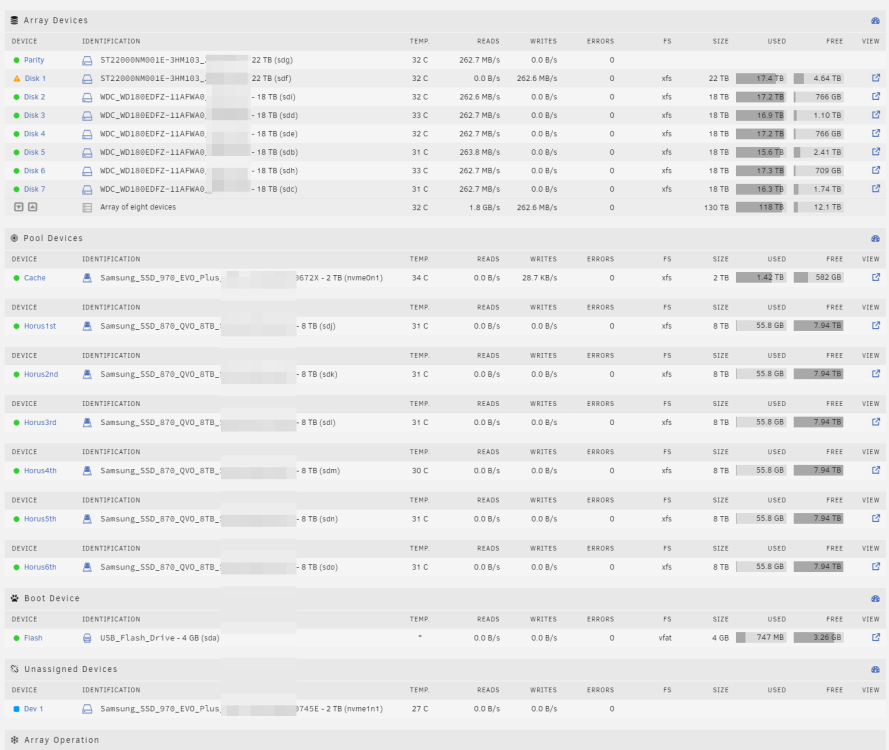The width and height of the screenshot is (889, 750).
Task: Click the Flash free space bar 3.26 GB
Action: pos(818,637)
